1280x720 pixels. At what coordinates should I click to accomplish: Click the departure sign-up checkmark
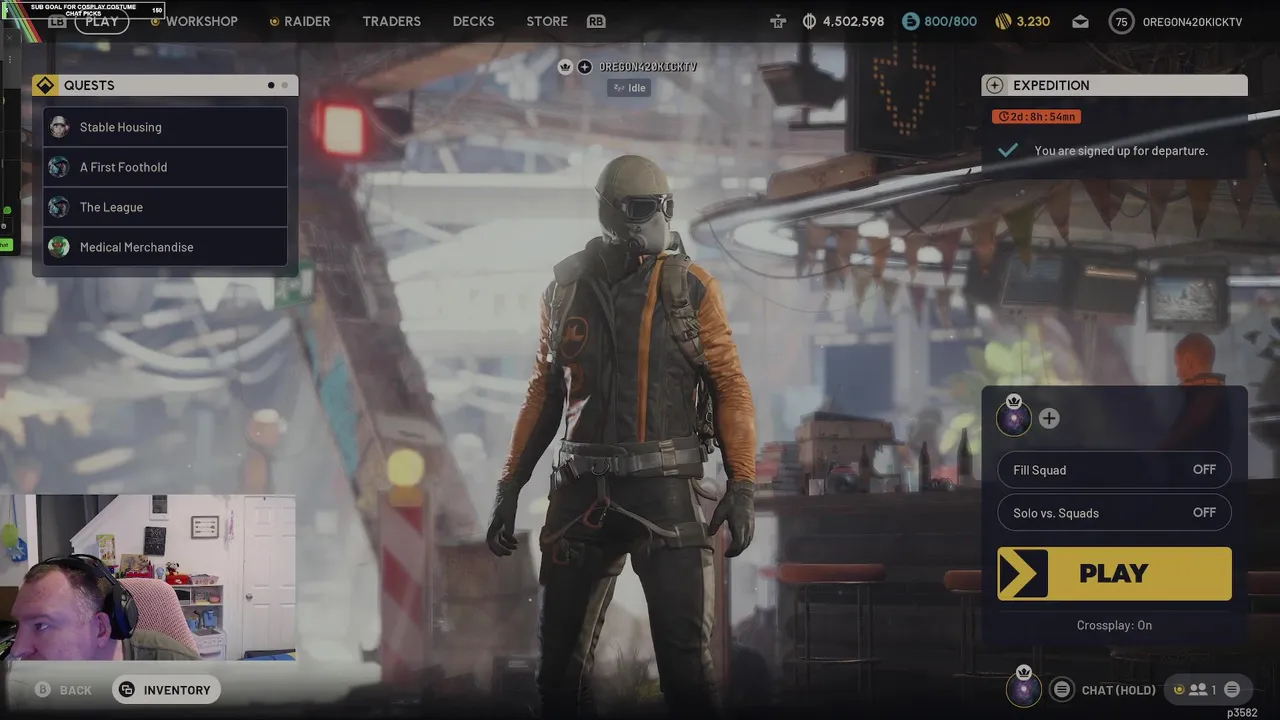(1008, 150)
